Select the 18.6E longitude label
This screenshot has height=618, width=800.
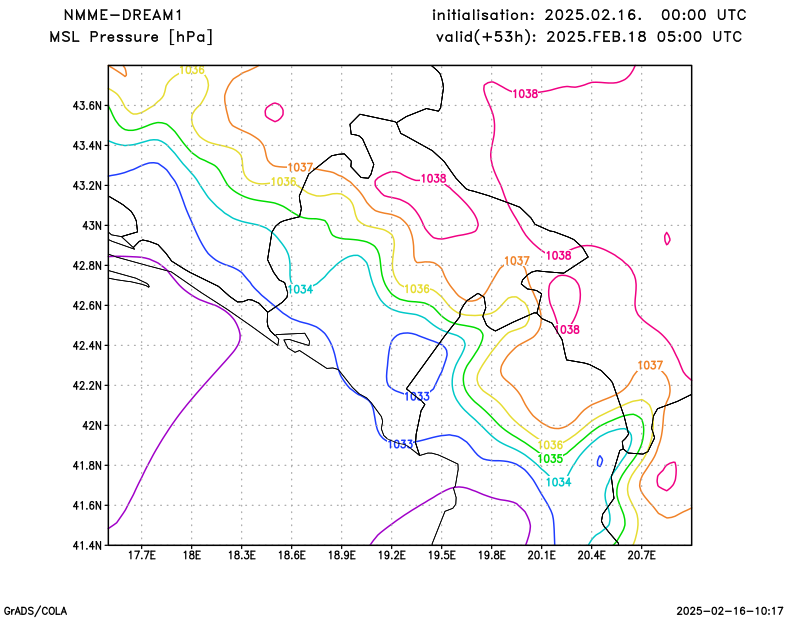tap(291, 555)
